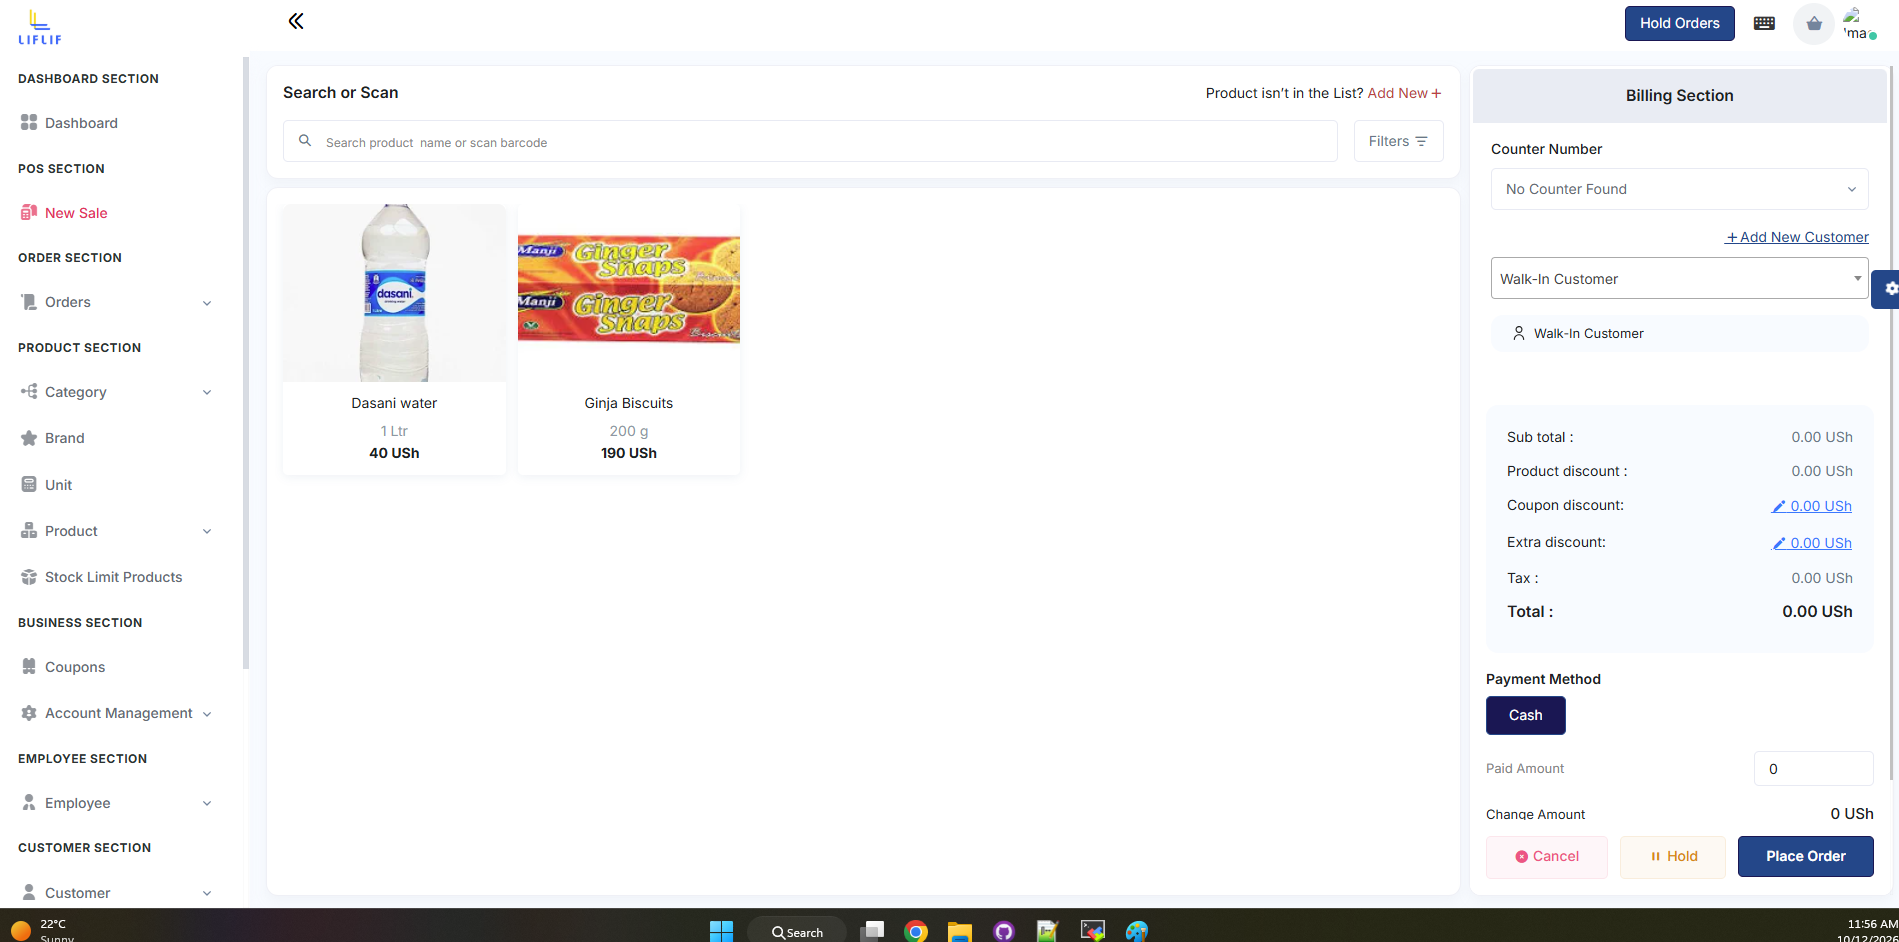The height and width of the screenshot is (942, 1899).
Task: Click Place Order button
Action: pos(1805,856)
